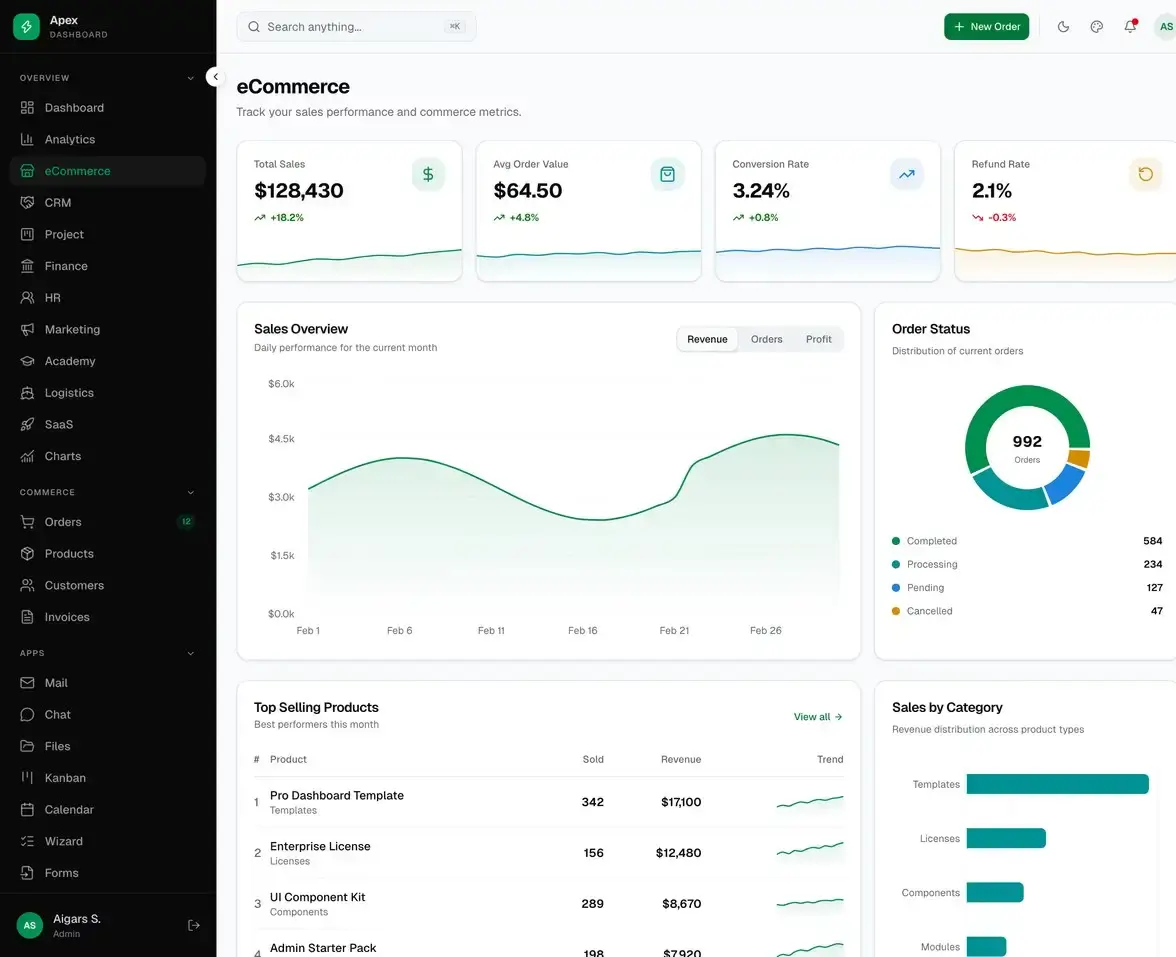Go to Logistics in the sidebar
Viewport: 1176px width, 957px height.
tap(107, 393)
